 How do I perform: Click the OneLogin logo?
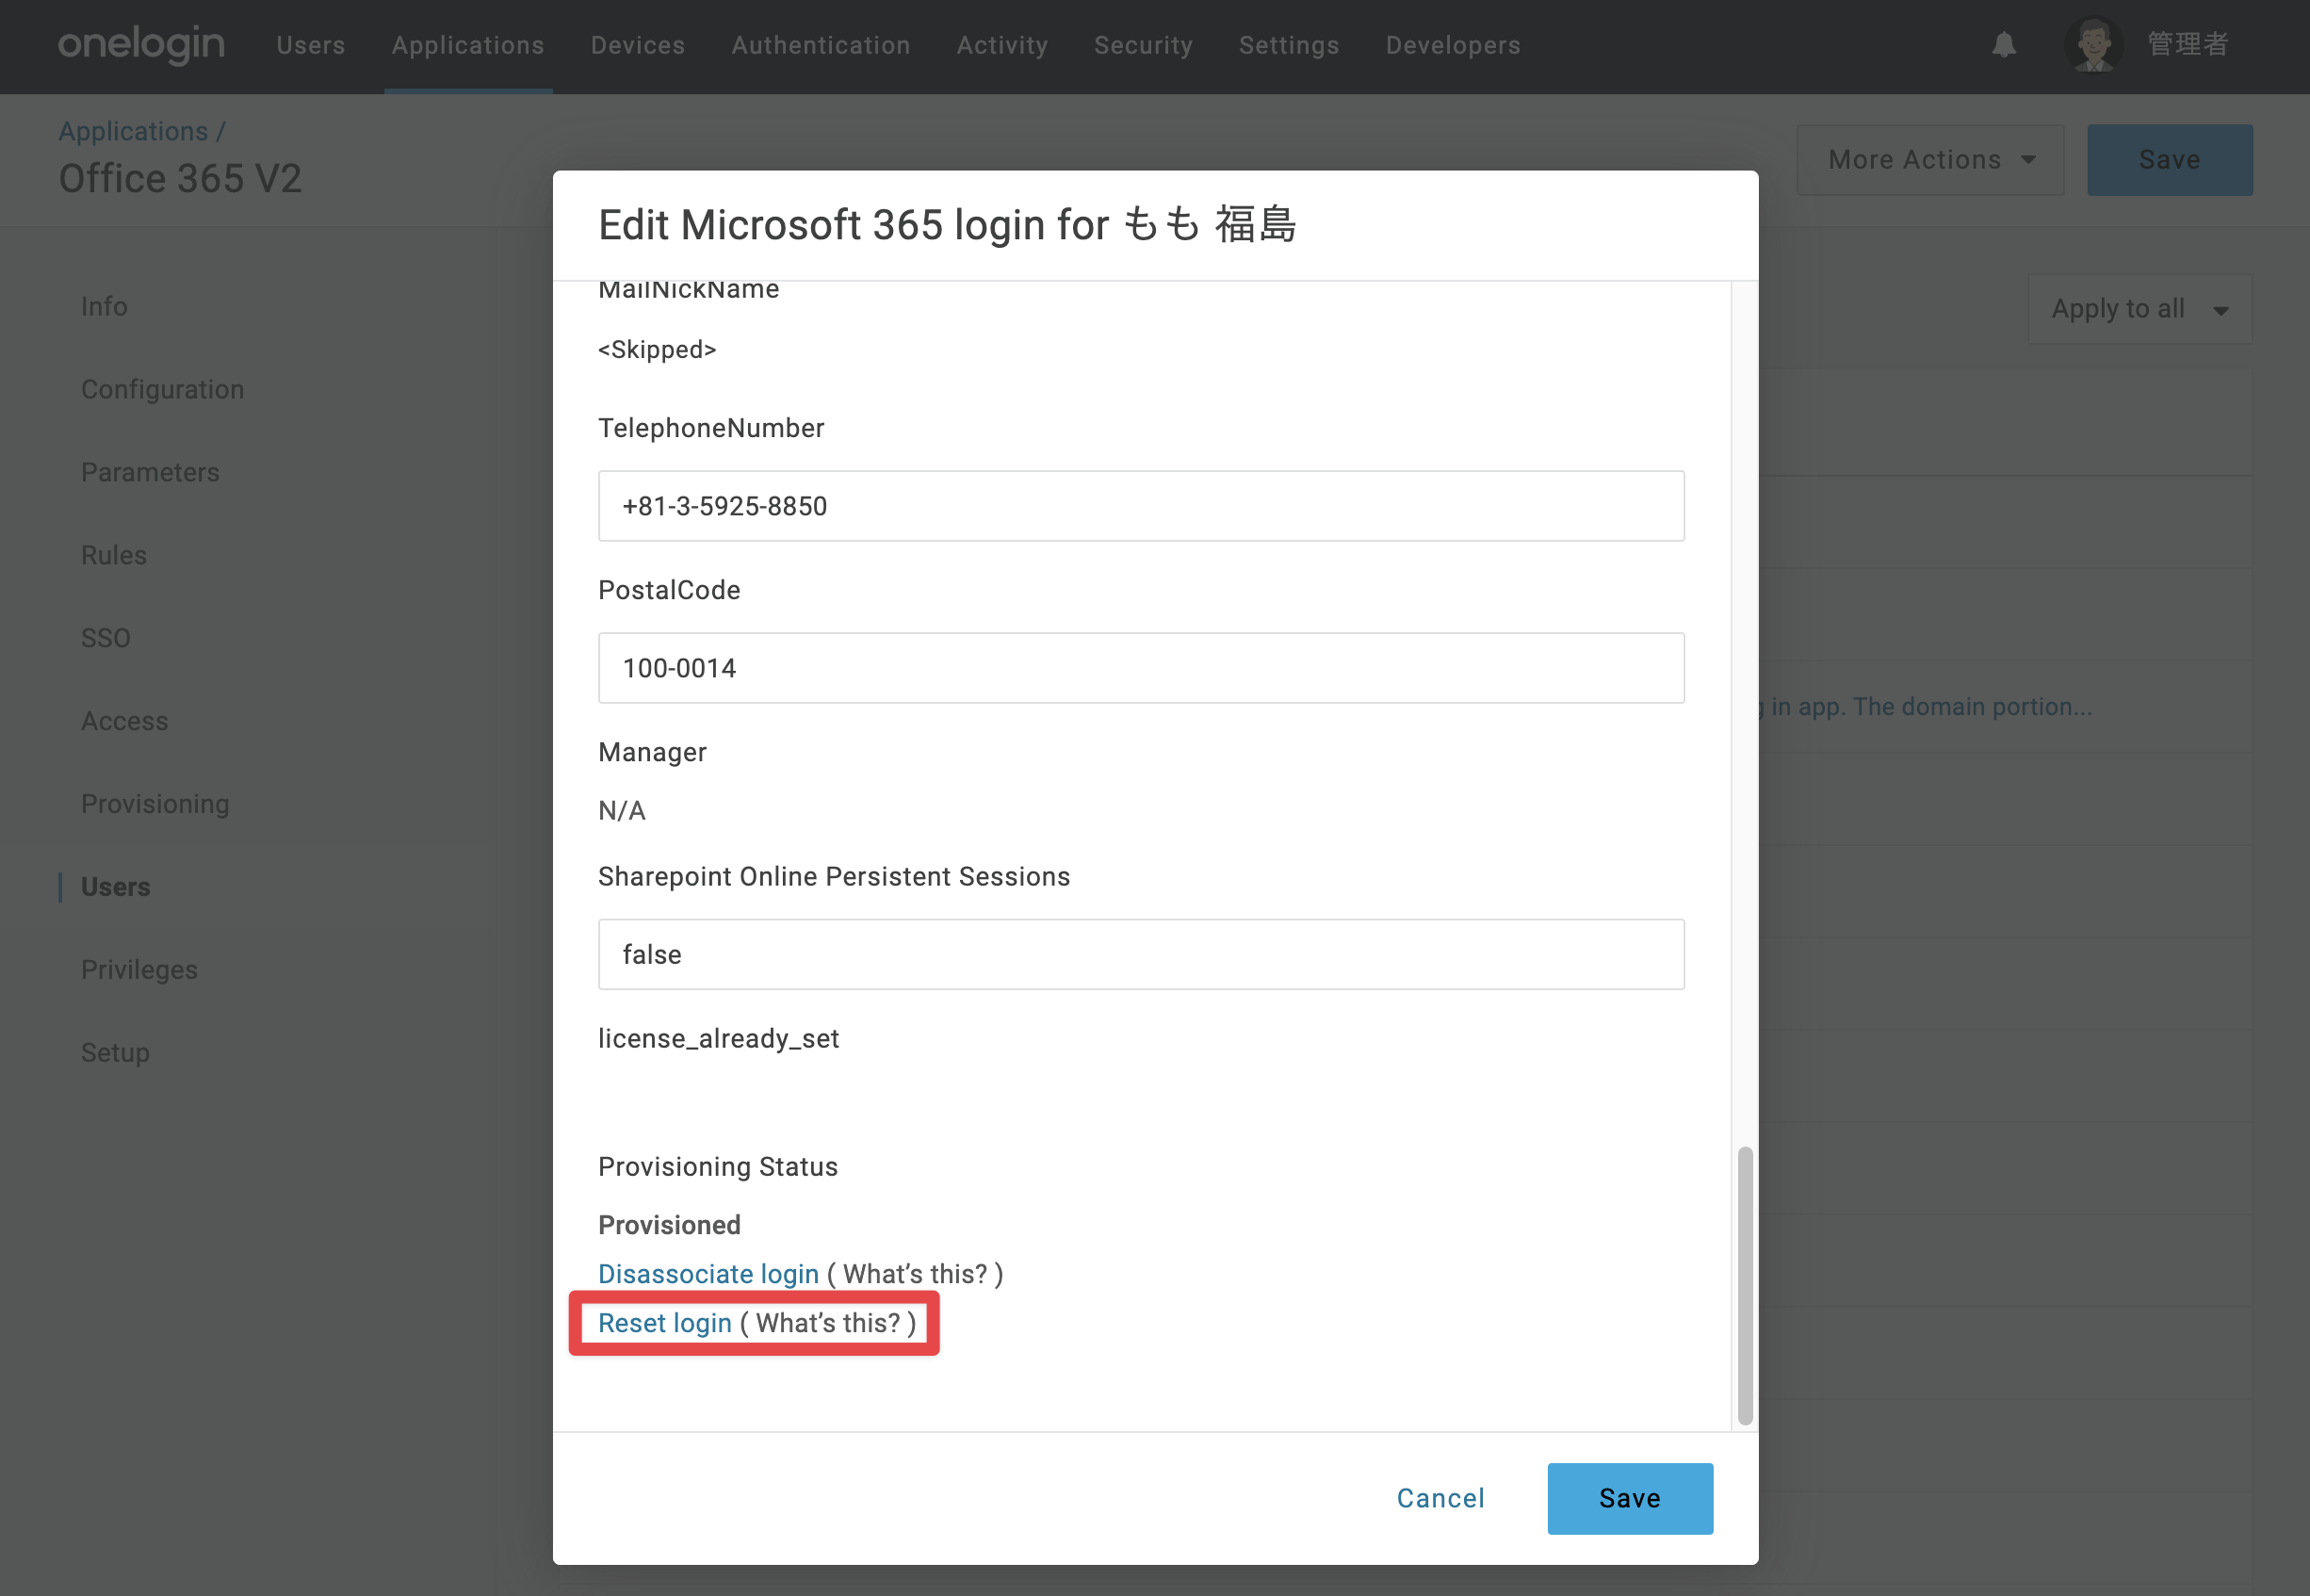click(141, 45)
